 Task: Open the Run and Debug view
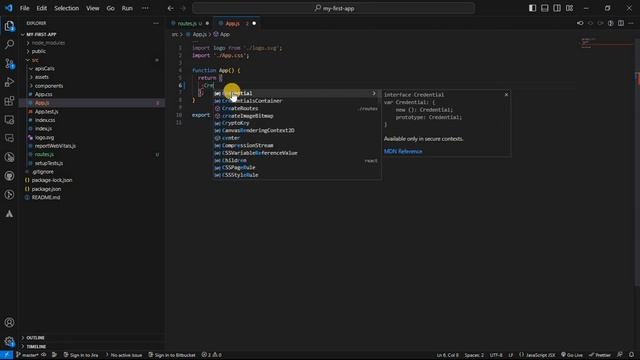pos(9,82)
